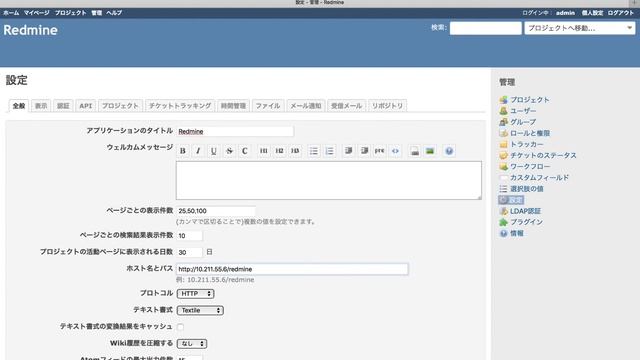Open LDAP認証 in the admin sidebar
Viewport: 640px width, 360px height.
pos(525,211)
